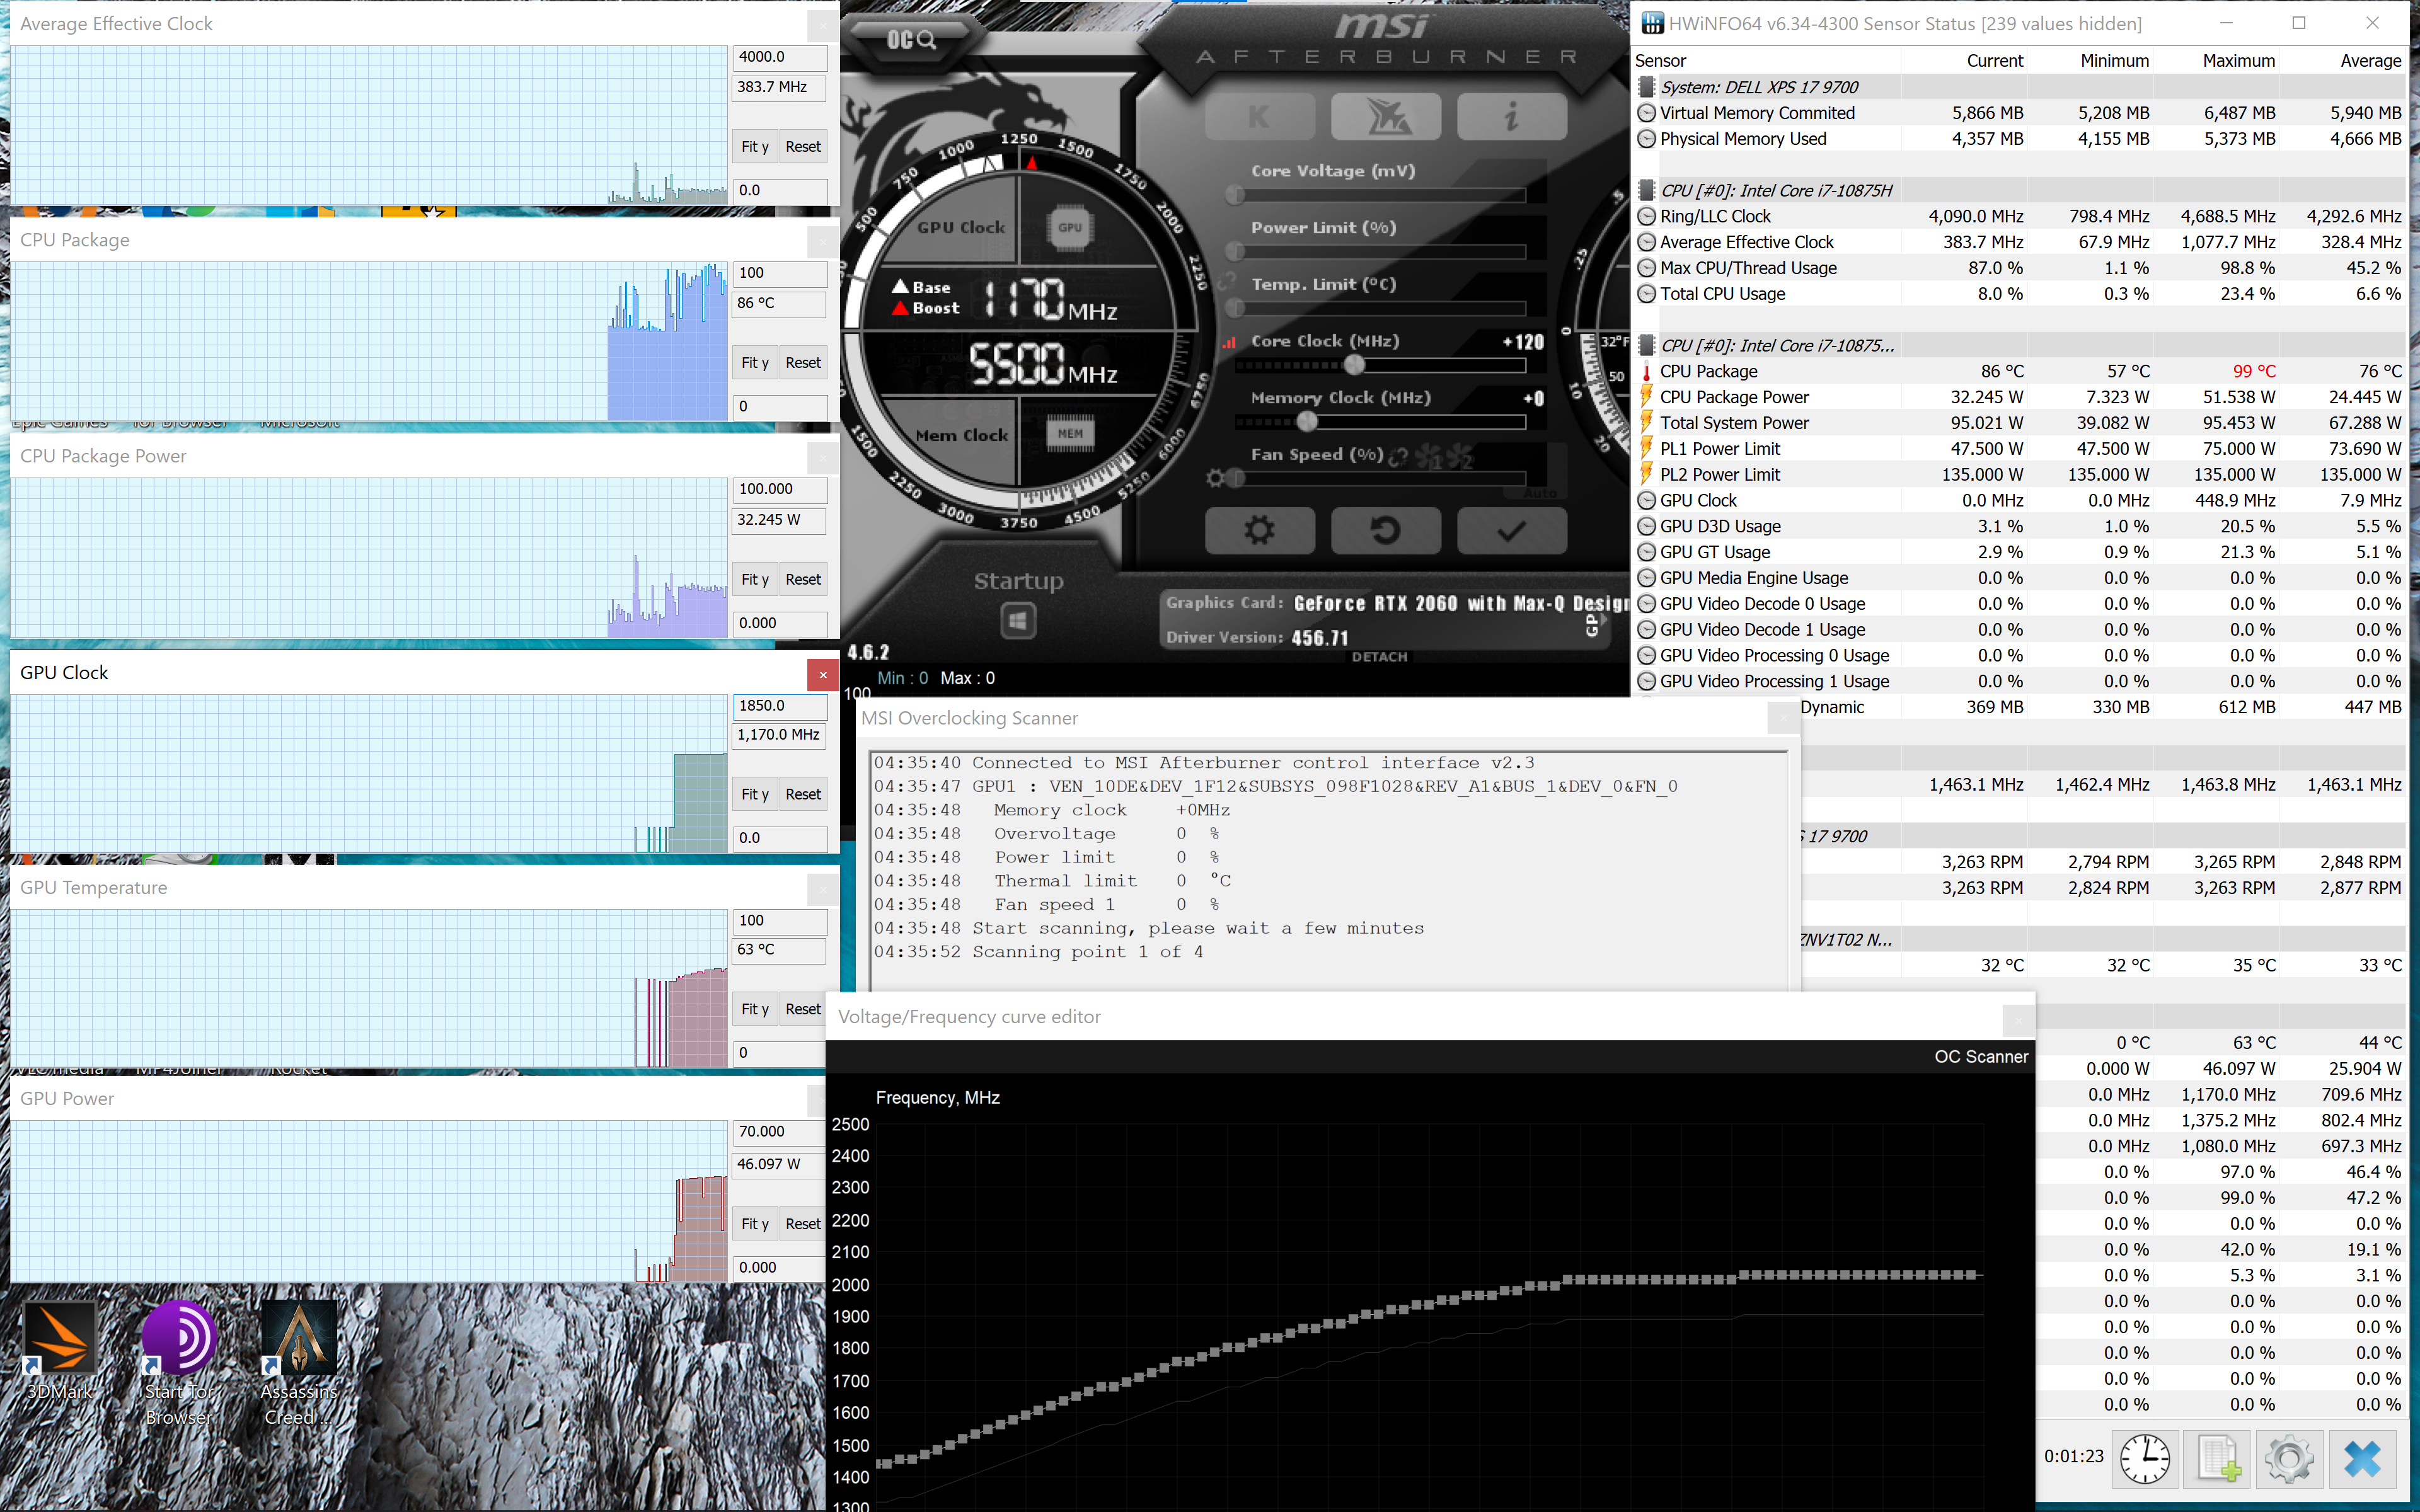Click Reset in GPU Clock graph window
The height and width of the screenshot is (1512, 2420).
(x=803, y=794)
